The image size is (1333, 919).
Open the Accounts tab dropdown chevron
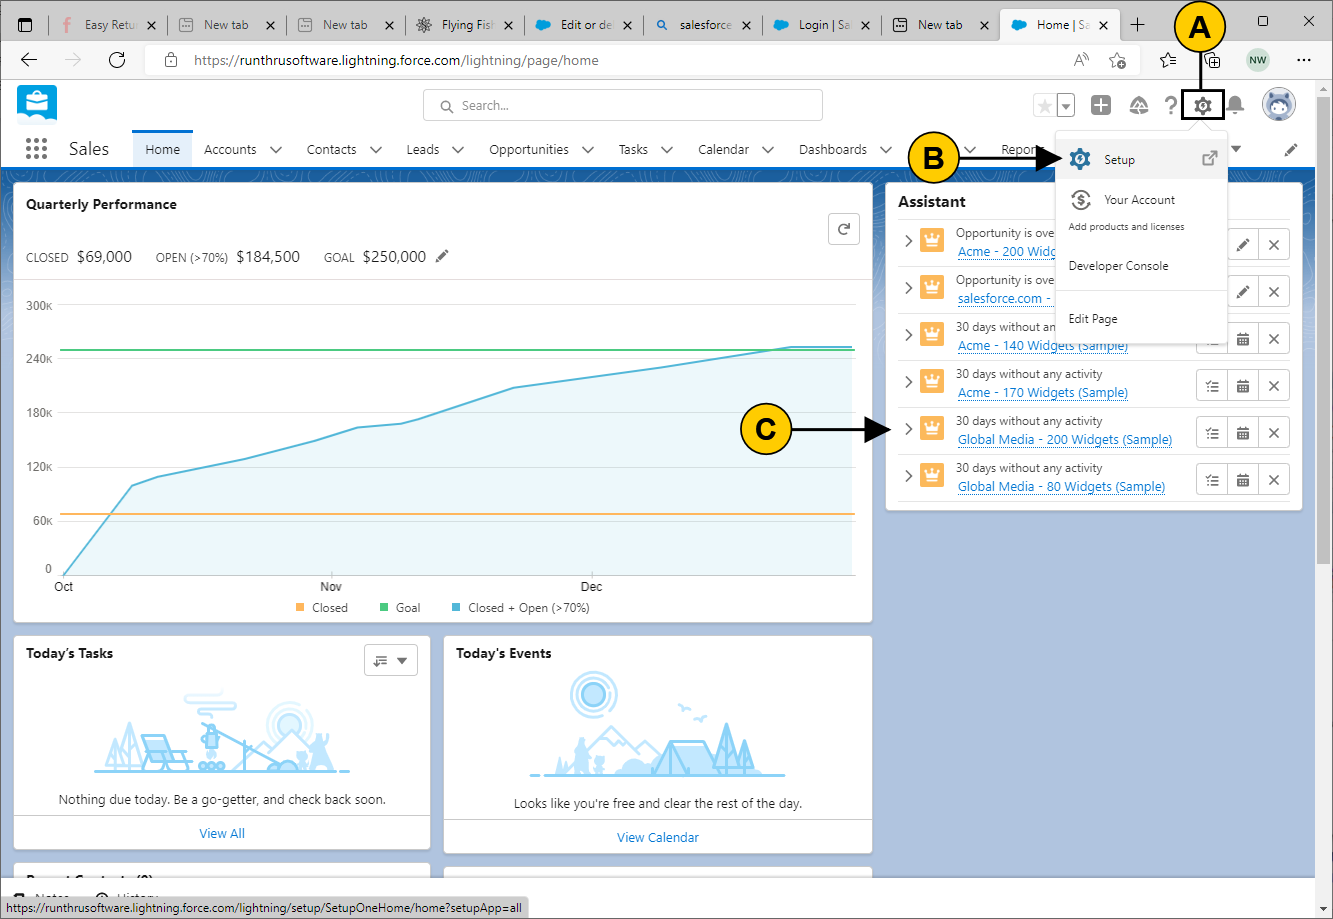pyautogui.click(x=276, y=150)
